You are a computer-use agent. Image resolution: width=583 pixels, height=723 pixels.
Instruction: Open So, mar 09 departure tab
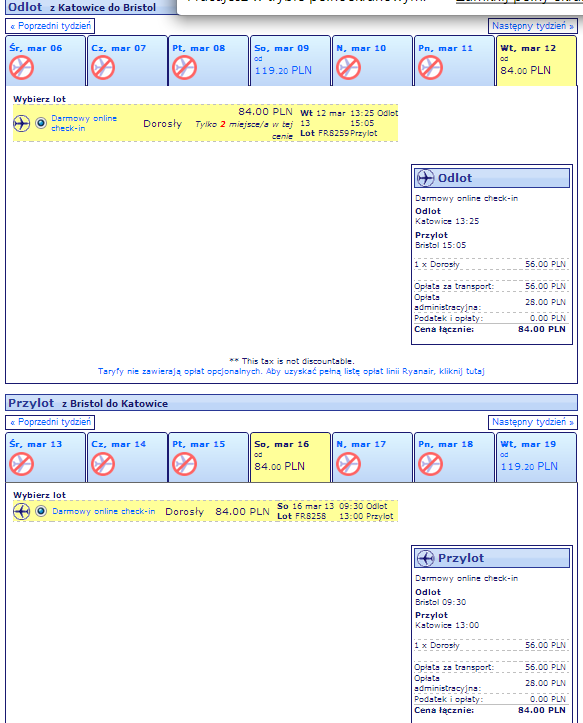pyautogui.click(x=290, y=61)
